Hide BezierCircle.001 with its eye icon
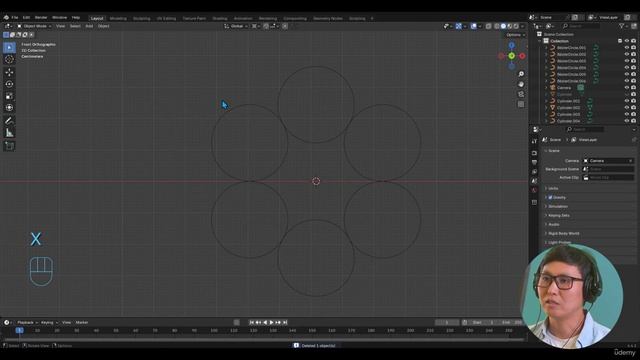Screen dimensions: 640x360 point(627,47)
